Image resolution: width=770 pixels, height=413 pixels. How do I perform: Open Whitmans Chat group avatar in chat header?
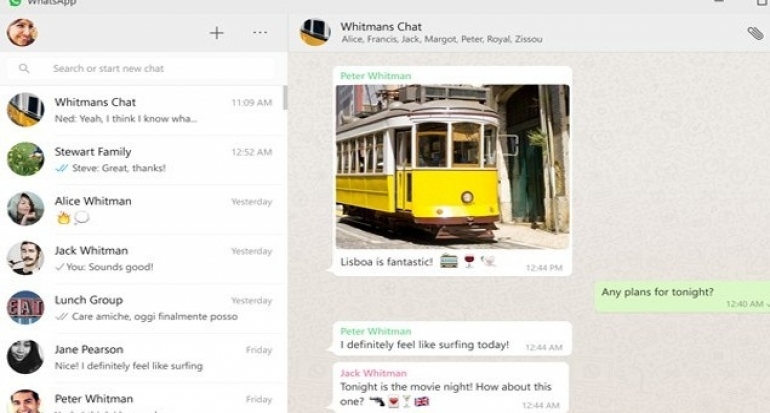[x=315, y=32]
